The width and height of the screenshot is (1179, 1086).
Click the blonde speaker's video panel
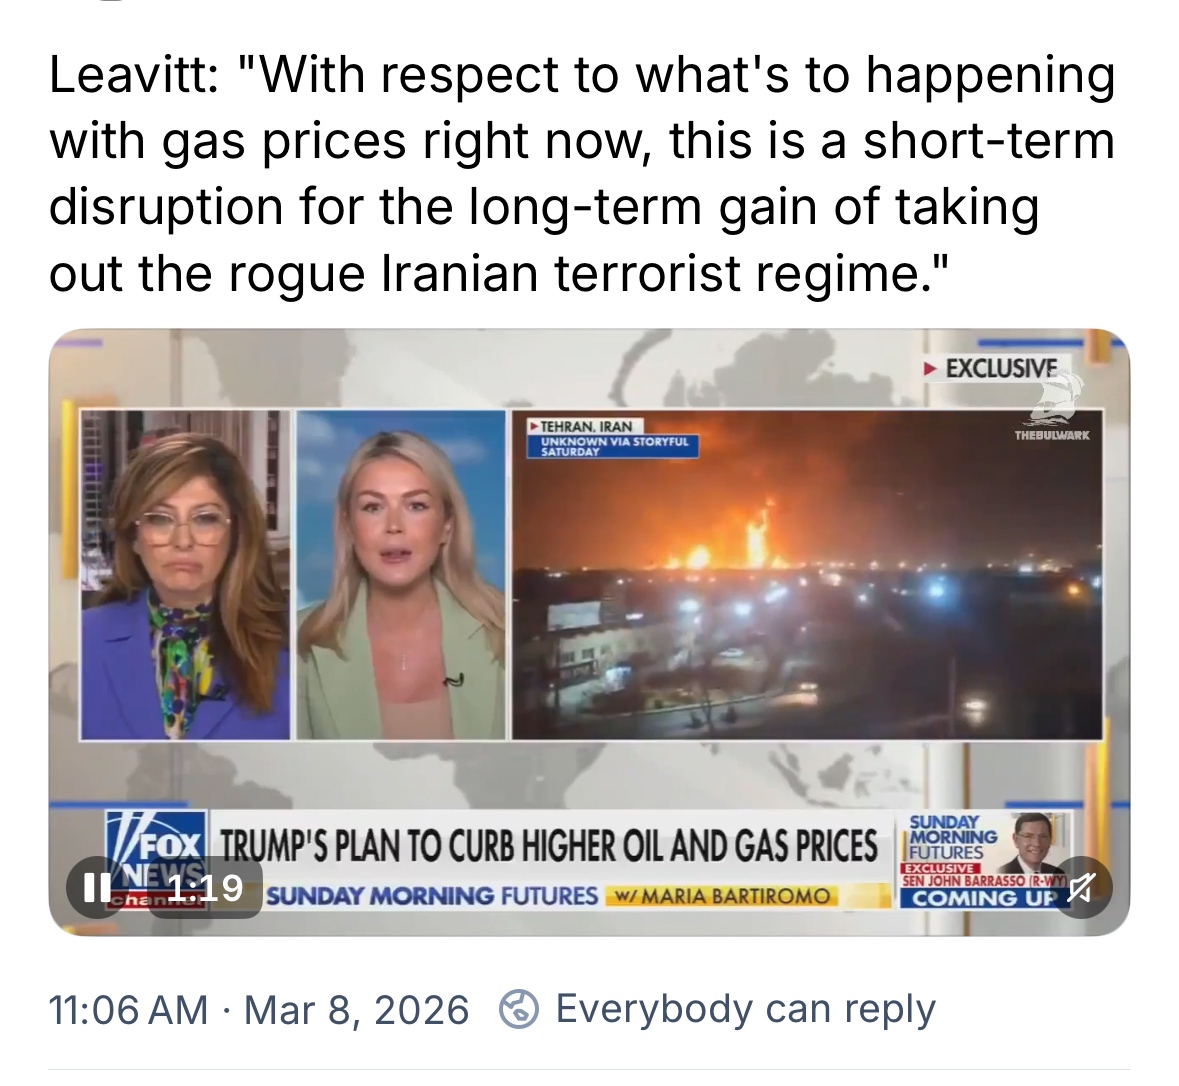pyautogui.click(x=401, y=575)
